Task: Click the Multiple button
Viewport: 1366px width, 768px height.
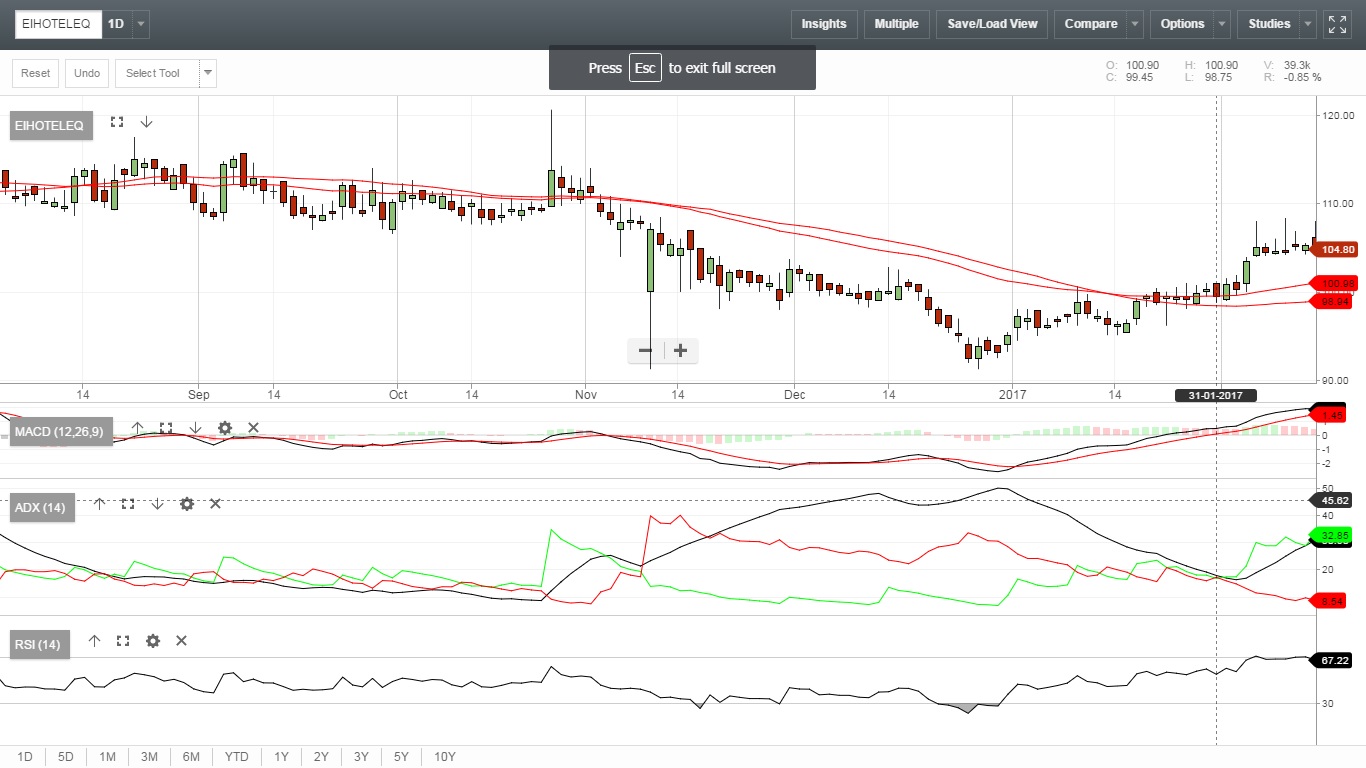Action: pyautogui.click(x=896, y=24)
